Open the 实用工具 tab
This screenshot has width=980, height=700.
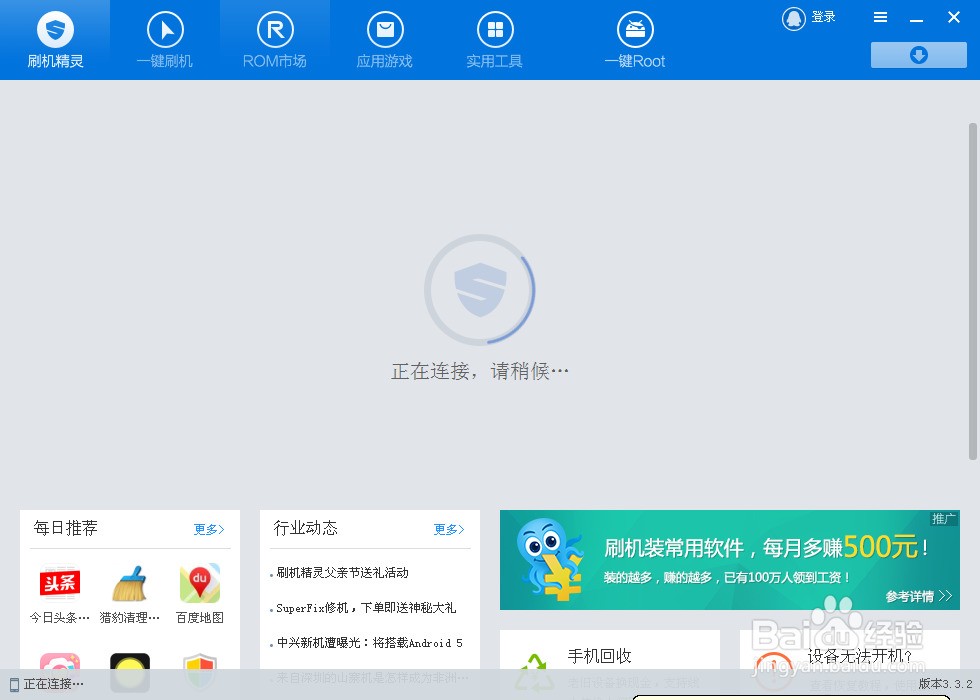(x=495, y=40)
